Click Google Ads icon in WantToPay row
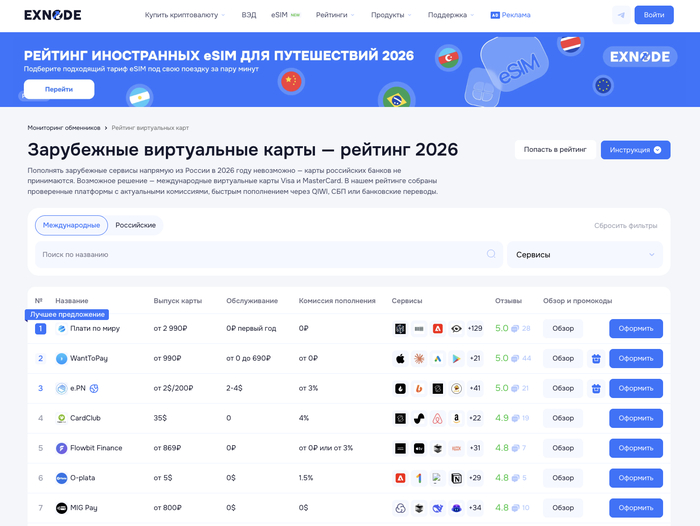 pos(438,359)
